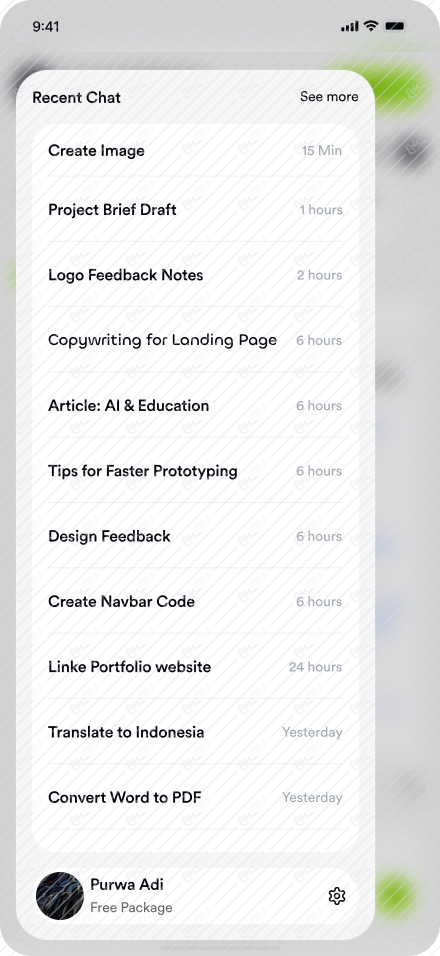Check the Wi-Fi status icon
The width and height of the screenshot is (440, 956).
[370, 26]
